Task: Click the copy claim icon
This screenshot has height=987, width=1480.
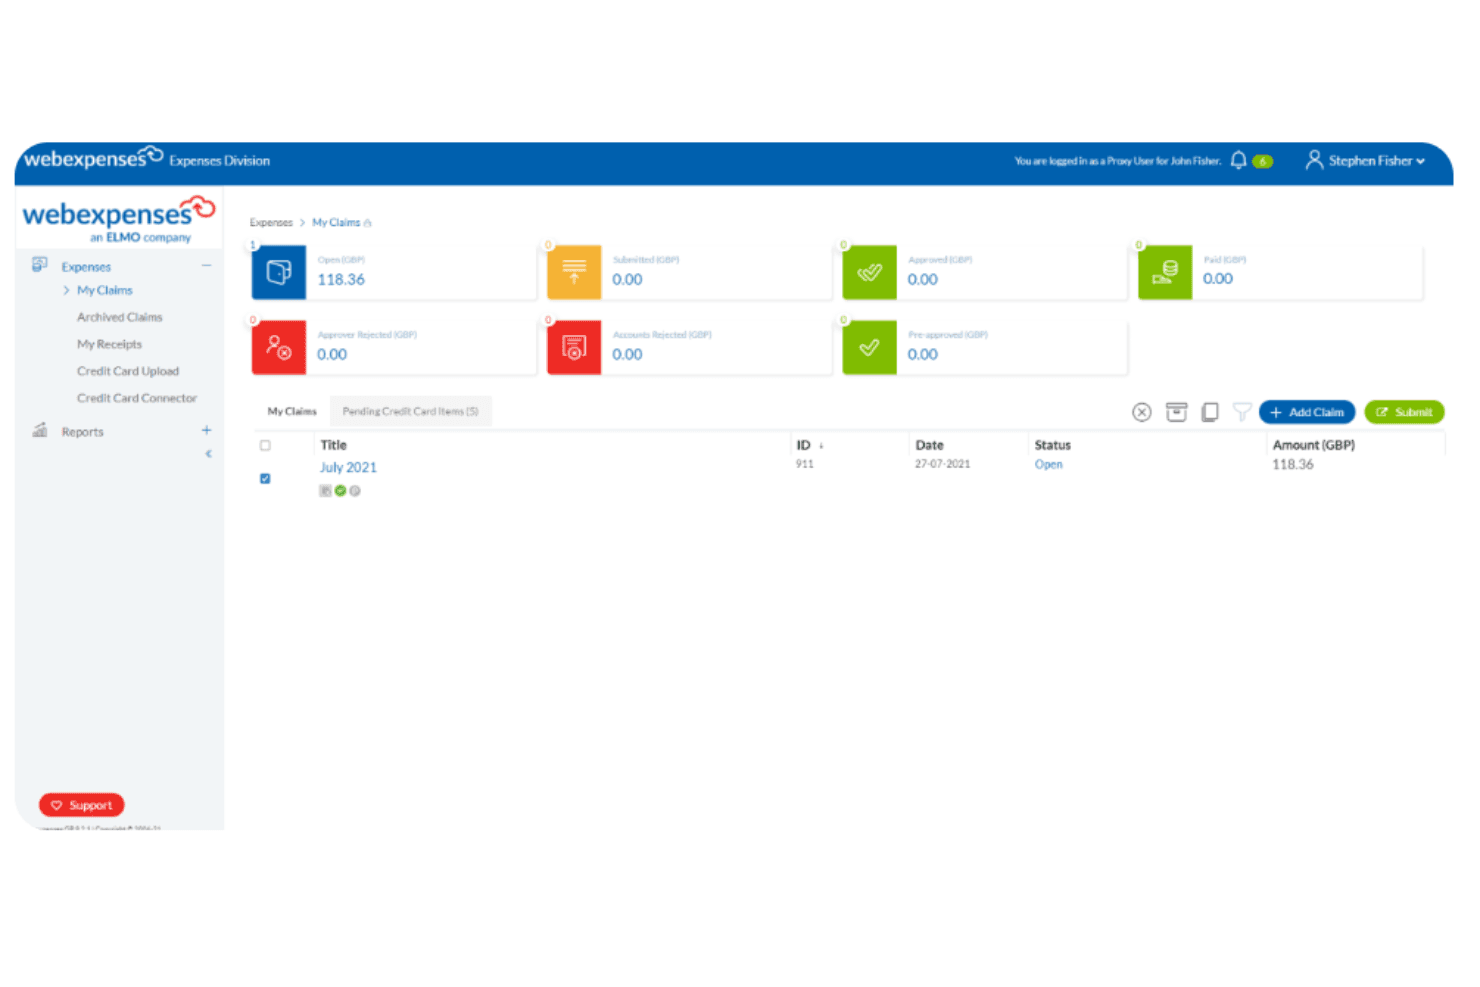Action: (x=1210, y=412)
